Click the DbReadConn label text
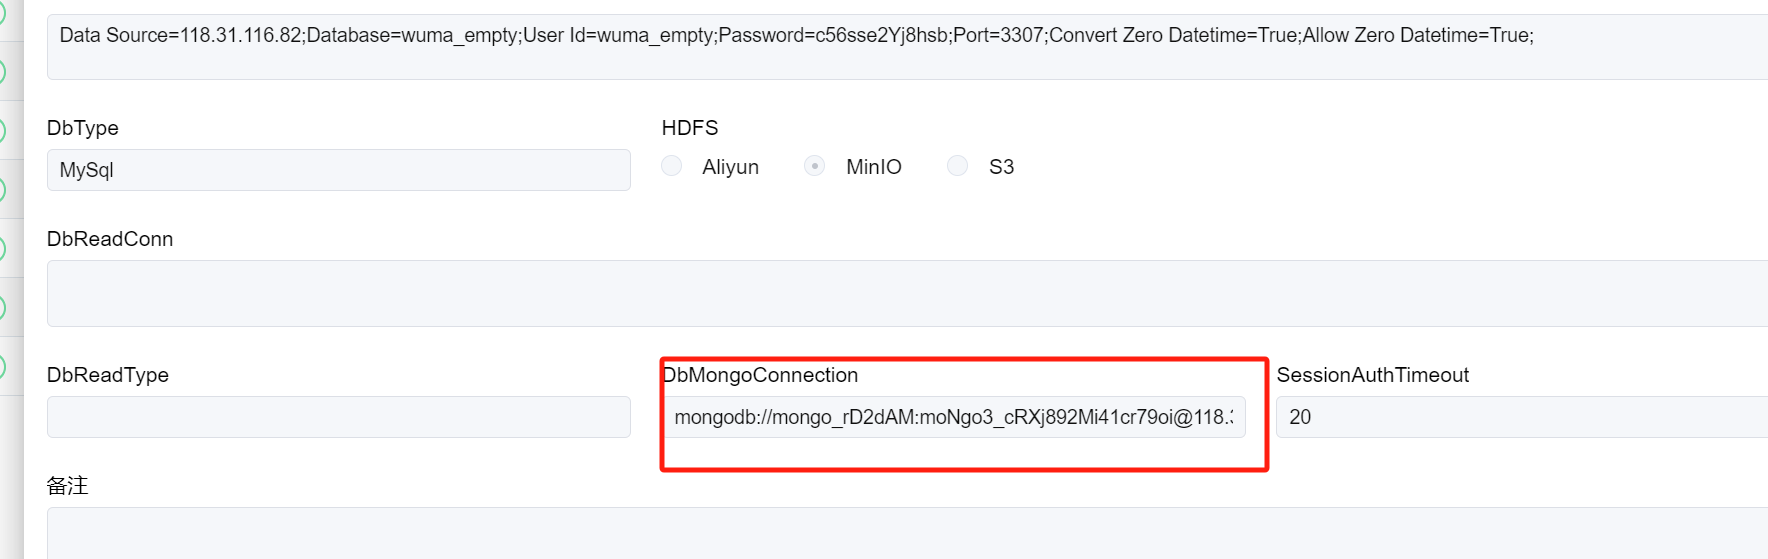The width and height of the screenshot is (1768, 559). (x=110, y=239)
